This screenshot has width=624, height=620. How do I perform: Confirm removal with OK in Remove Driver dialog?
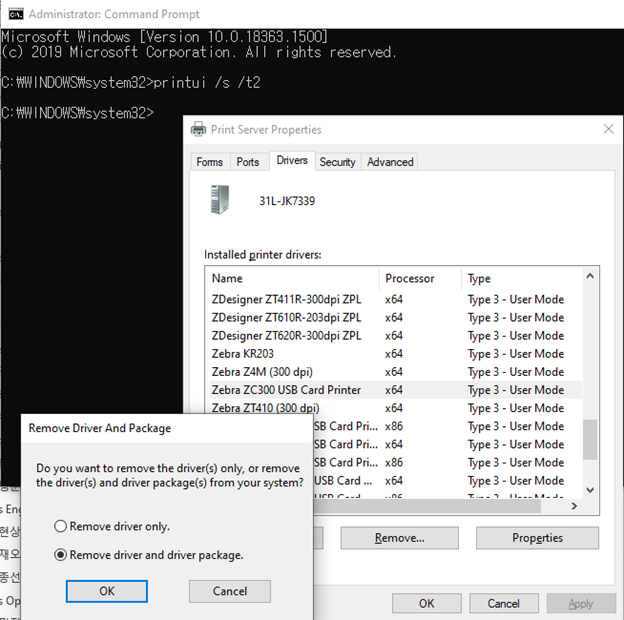[x=107, y=591]
